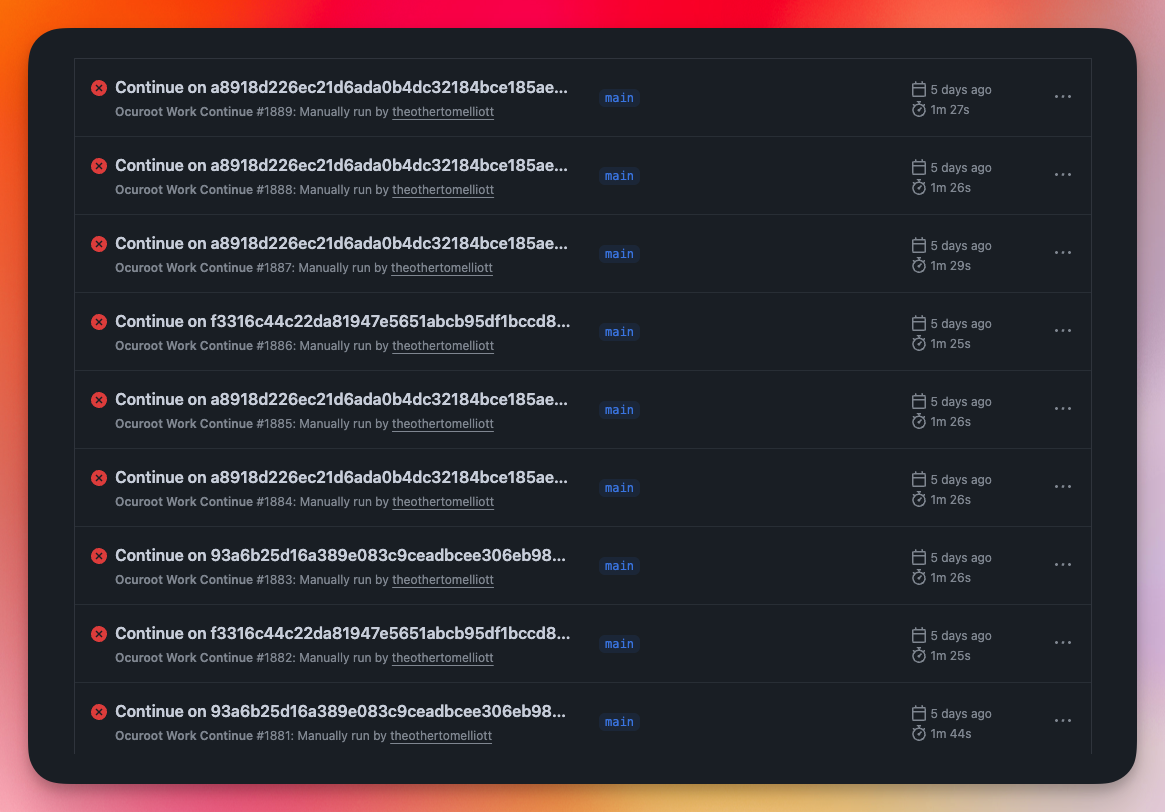Image resolution: width=1165 pixels, height=812 pixels.
Task: Open the options menu for run #1881
Action: (x=1062, y=720)
